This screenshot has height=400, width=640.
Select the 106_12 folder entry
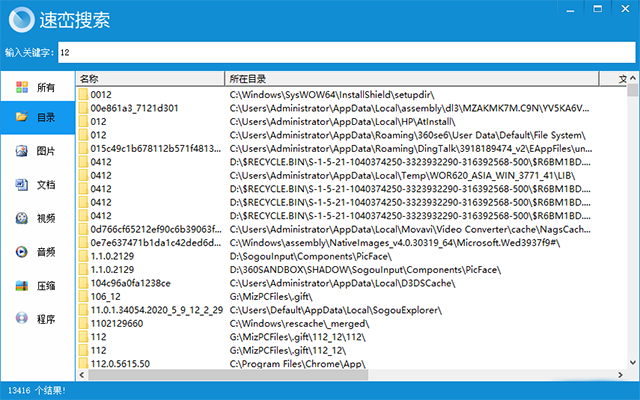(x=105, y=297)
